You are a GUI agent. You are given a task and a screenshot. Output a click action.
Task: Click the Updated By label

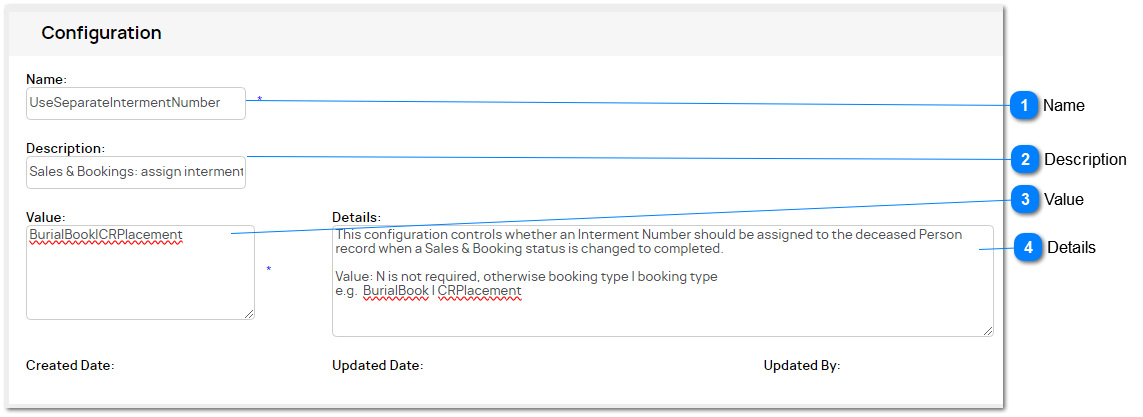pos(802,365)
